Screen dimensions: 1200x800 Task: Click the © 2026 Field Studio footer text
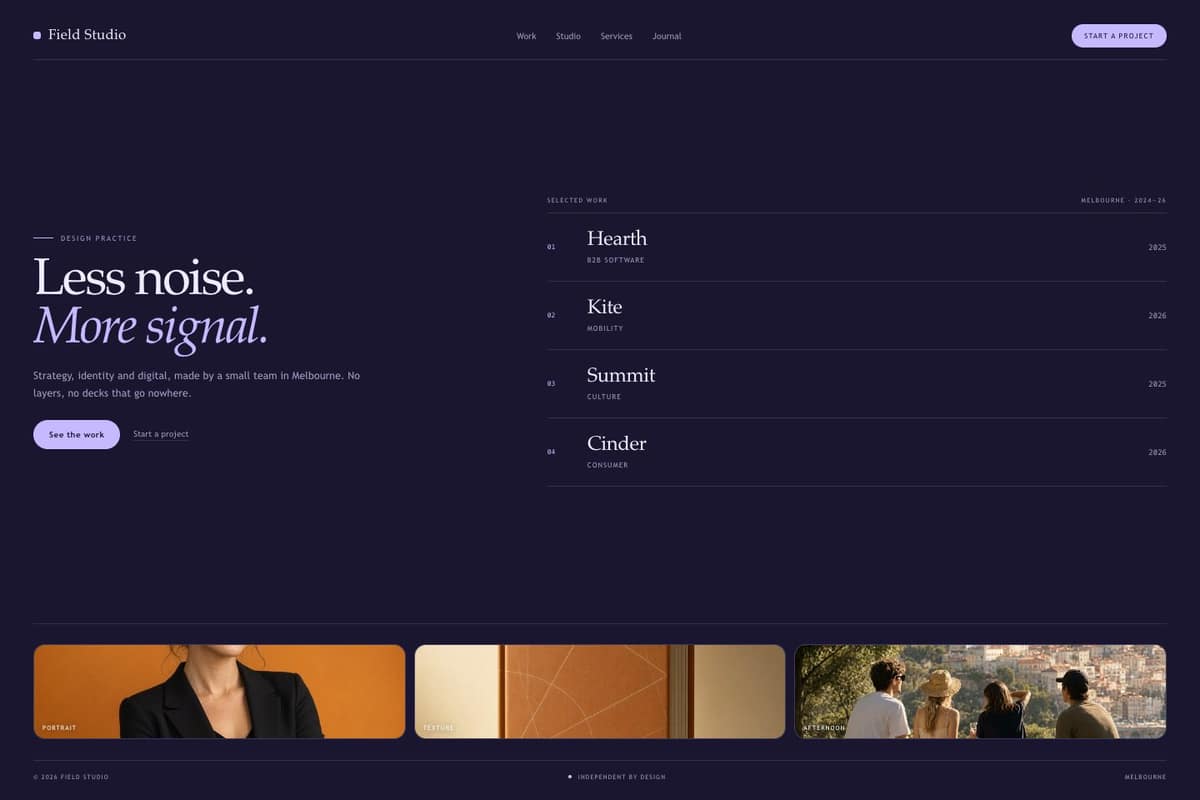(x=71, y=777)
